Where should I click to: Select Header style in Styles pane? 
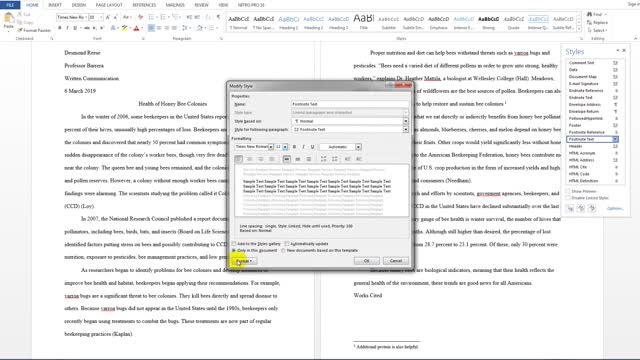(x=593, y=146)
